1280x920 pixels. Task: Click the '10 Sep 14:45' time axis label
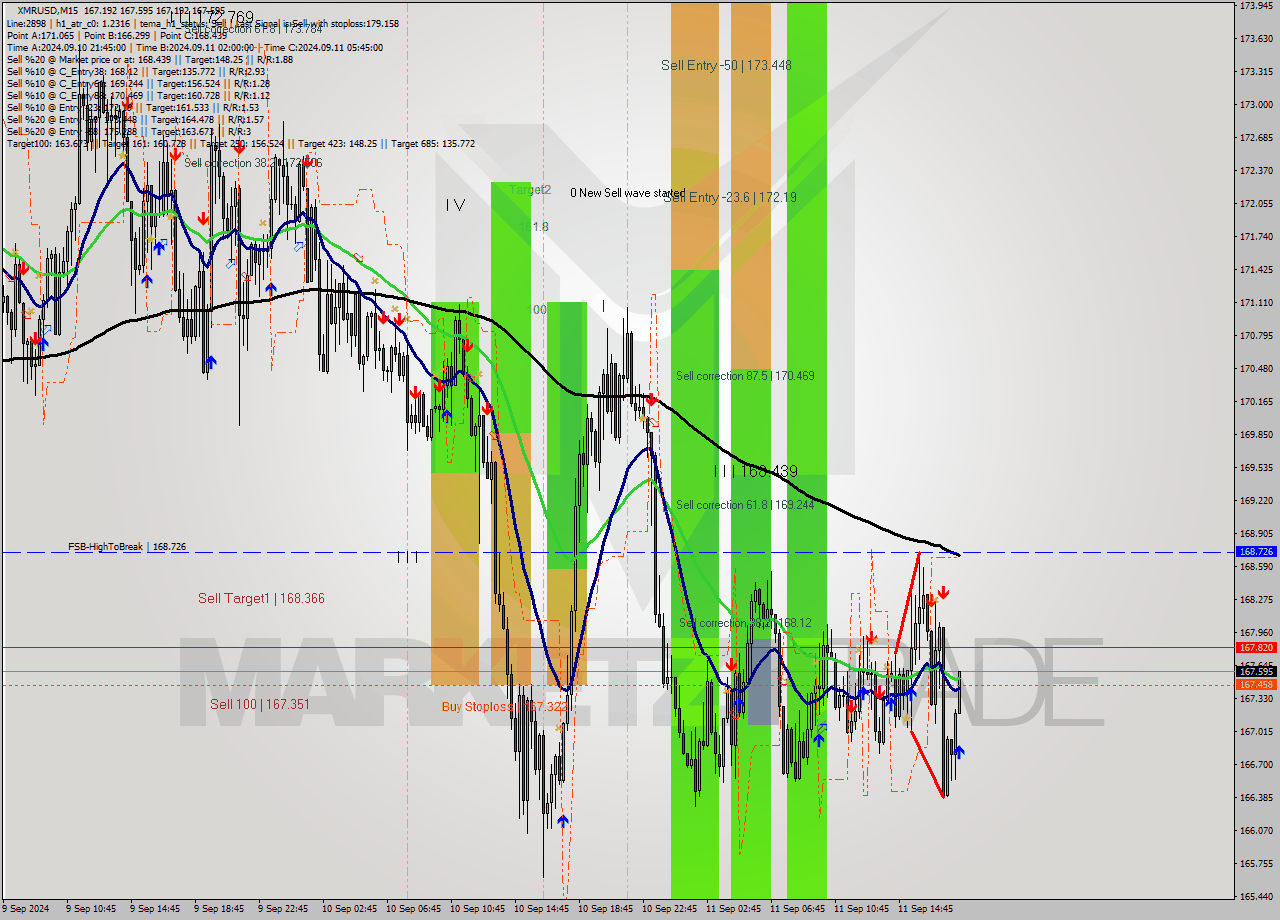(541, 909)
